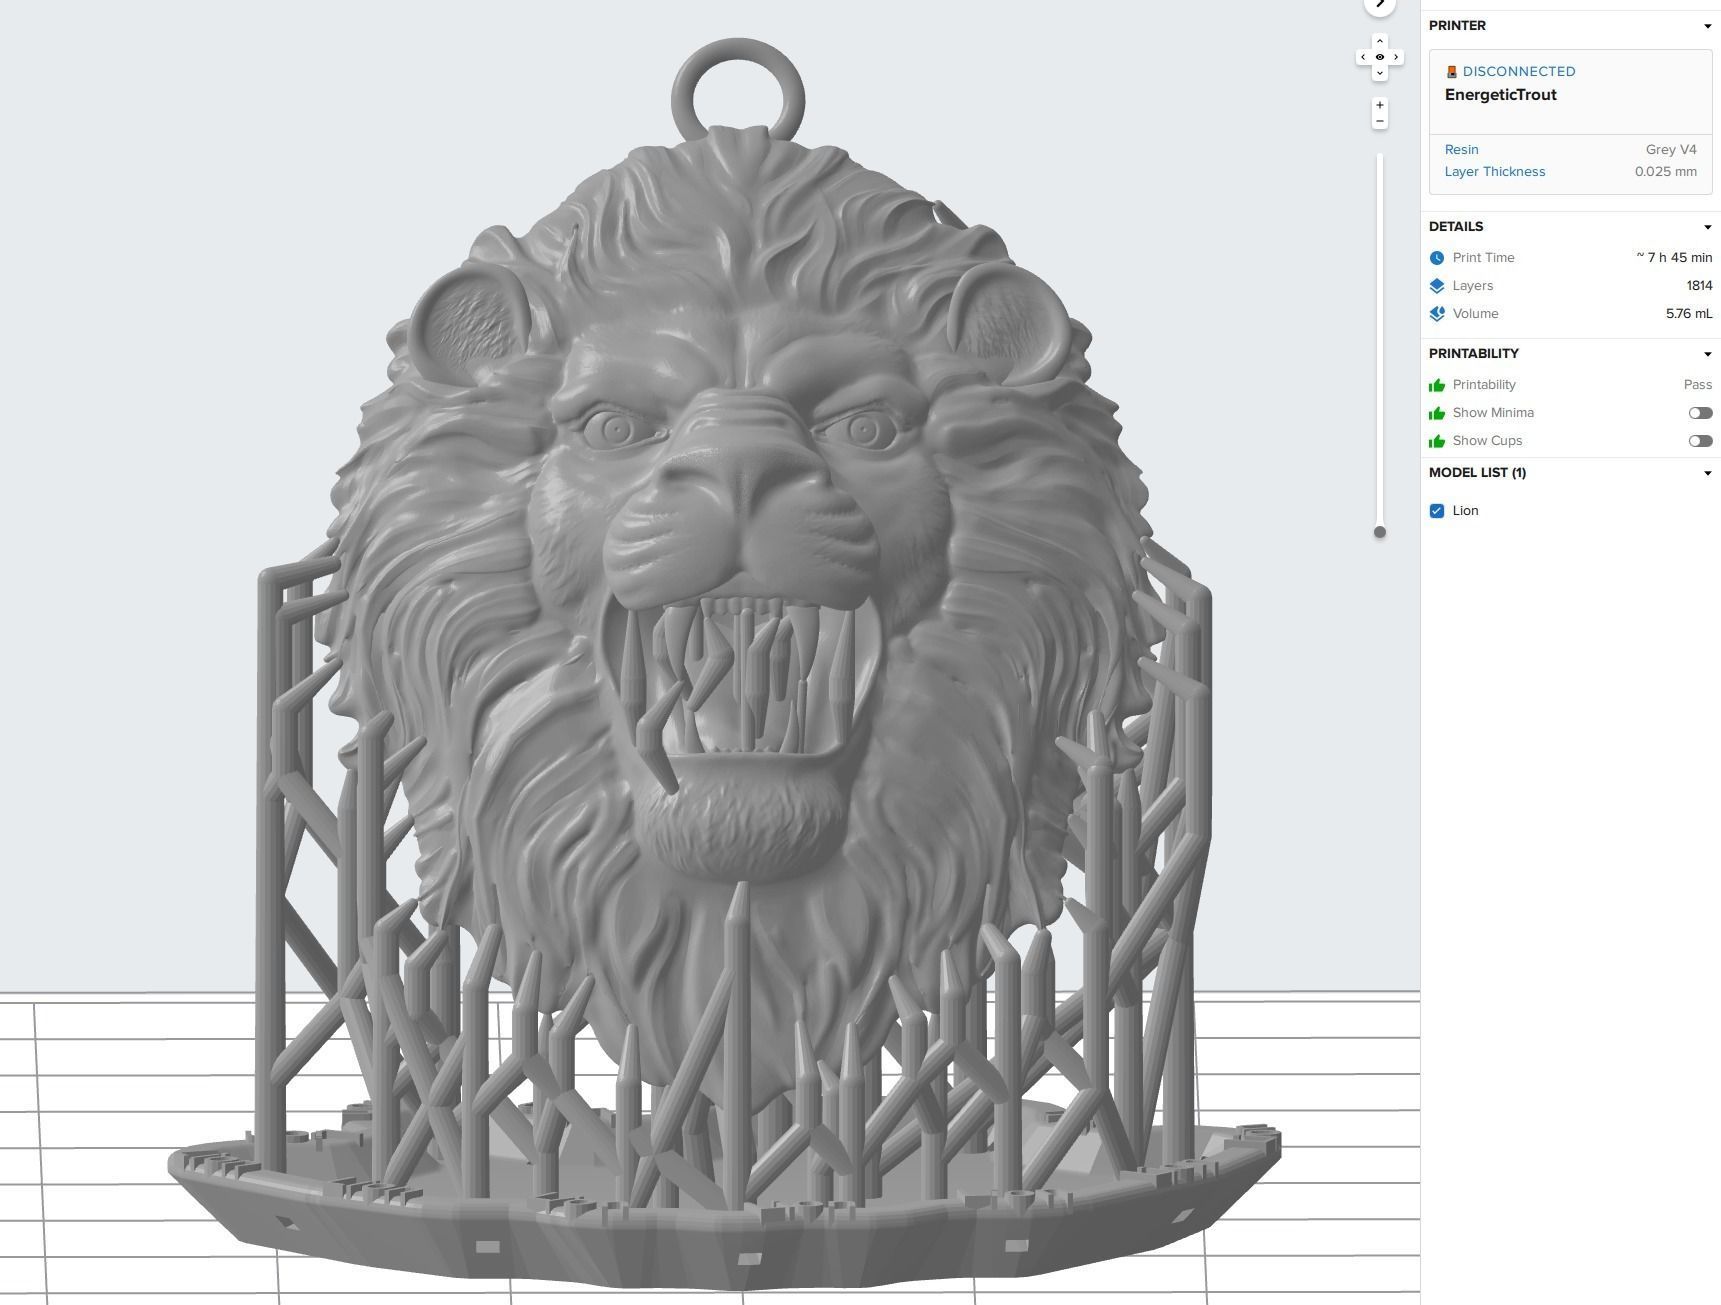Click the 'Grey V4' resin value

1671,149
